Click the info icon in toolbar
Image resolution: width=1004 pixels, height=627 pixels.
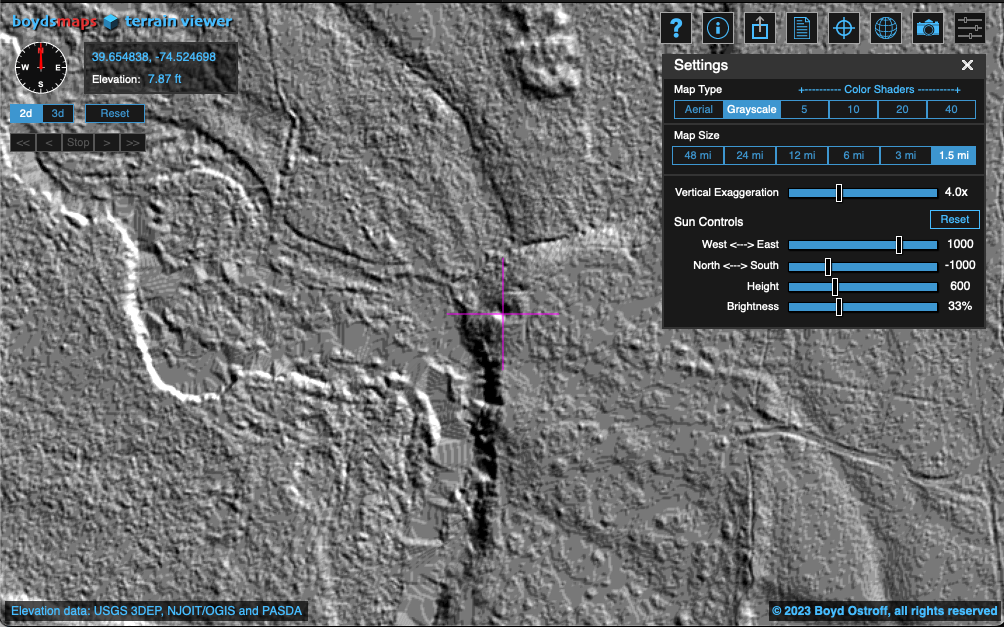717,28
